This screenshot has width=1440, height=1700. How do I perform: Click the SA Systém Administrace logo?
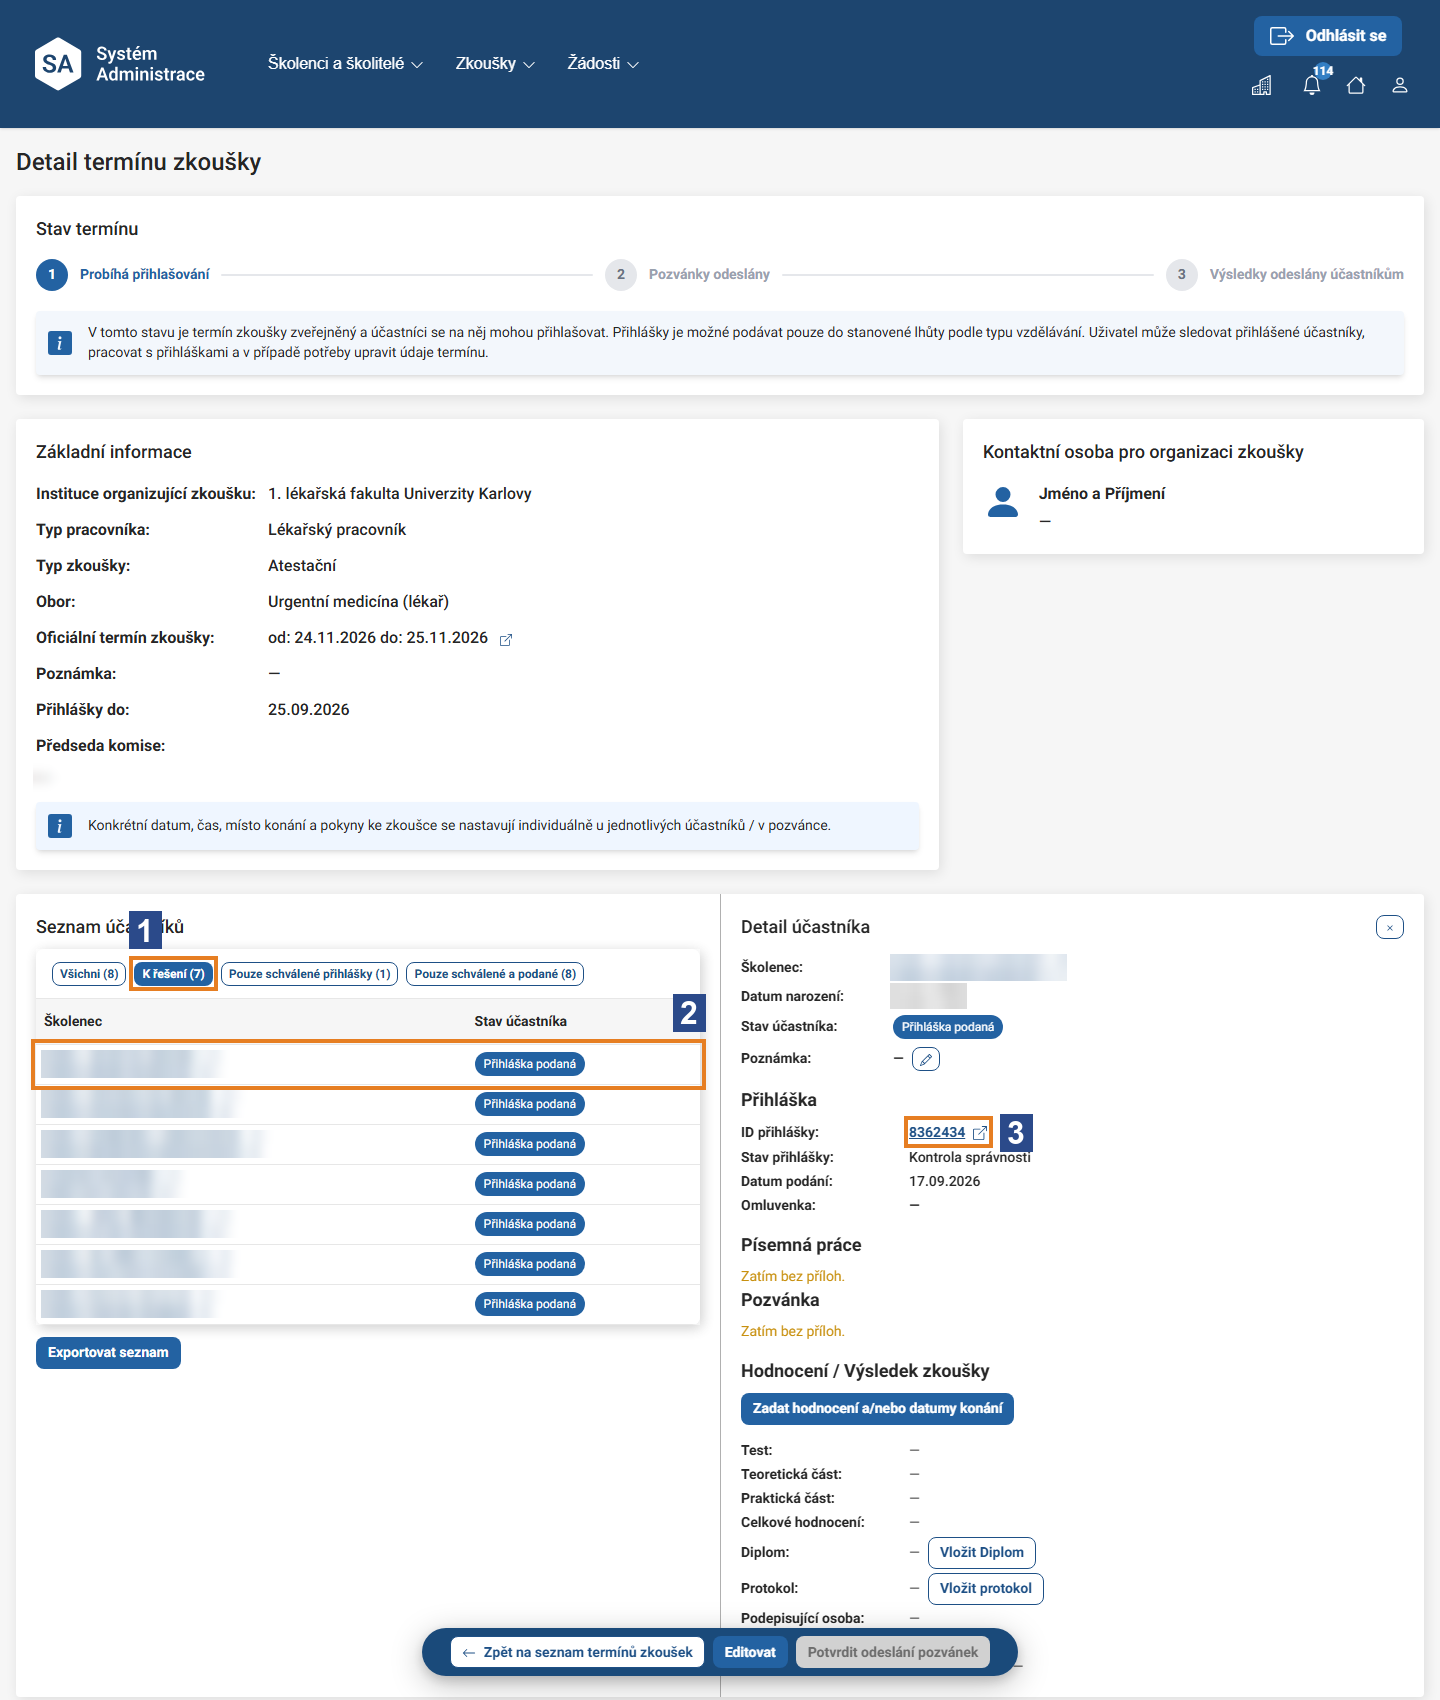pyautogui.click(x=119, y=64)
